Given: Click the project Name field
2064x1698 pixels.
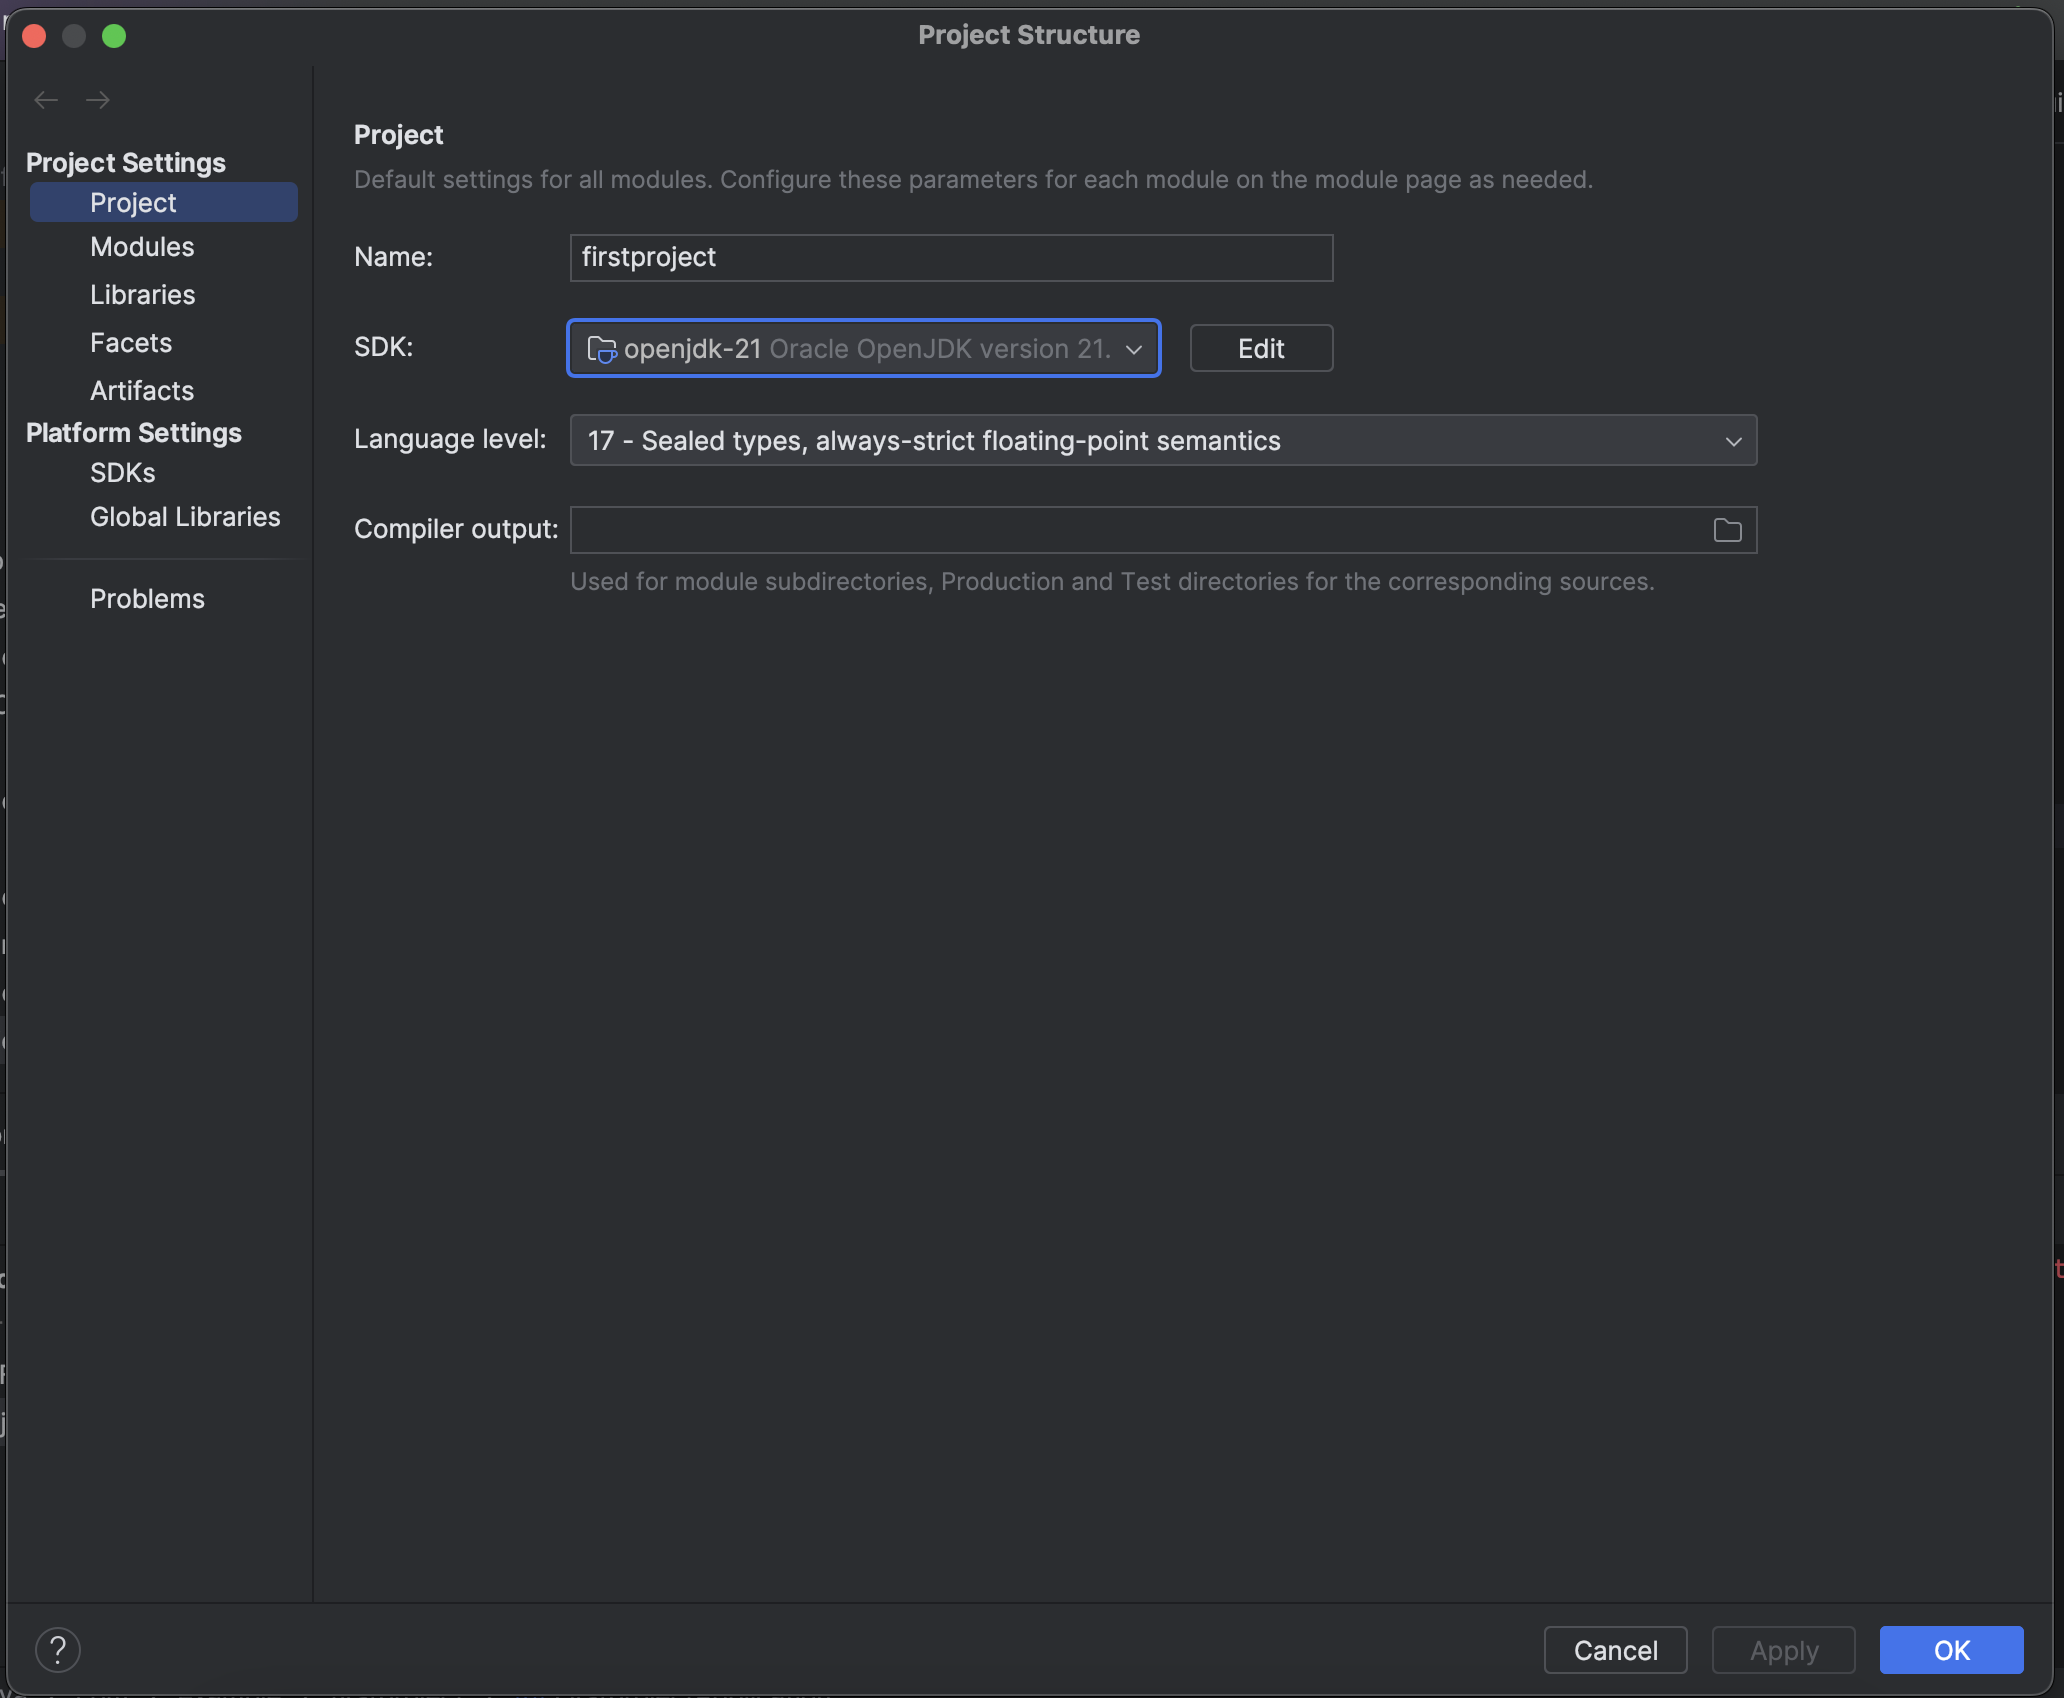Looking at the screenshot, I should coord(951,258).
